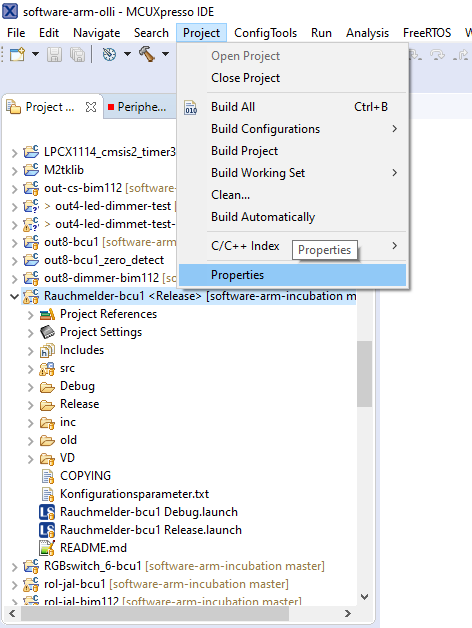Open the FreeRTOS menu
Viewport: 472px width, 628px height.
(427, 33)
